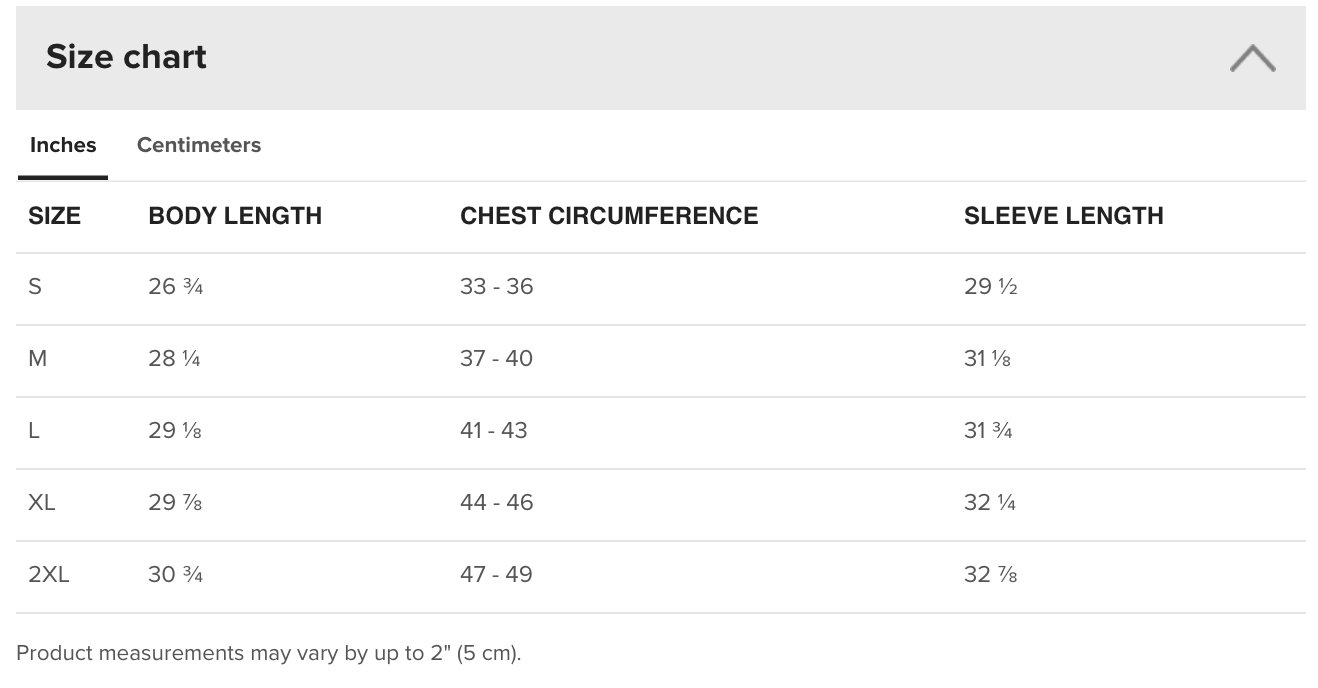Click the BODY LENGTH column header
Viewport: 1318px width, 688px height.
(235, 216)
